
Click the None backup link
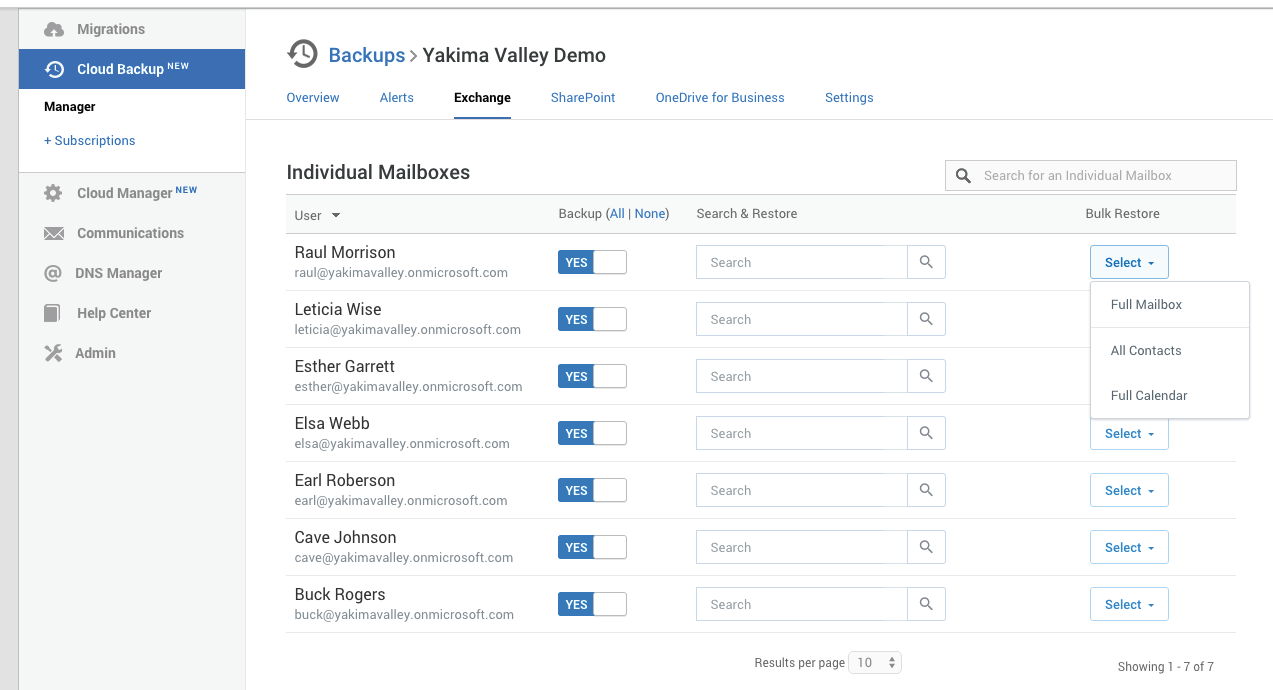click(650, 213)
